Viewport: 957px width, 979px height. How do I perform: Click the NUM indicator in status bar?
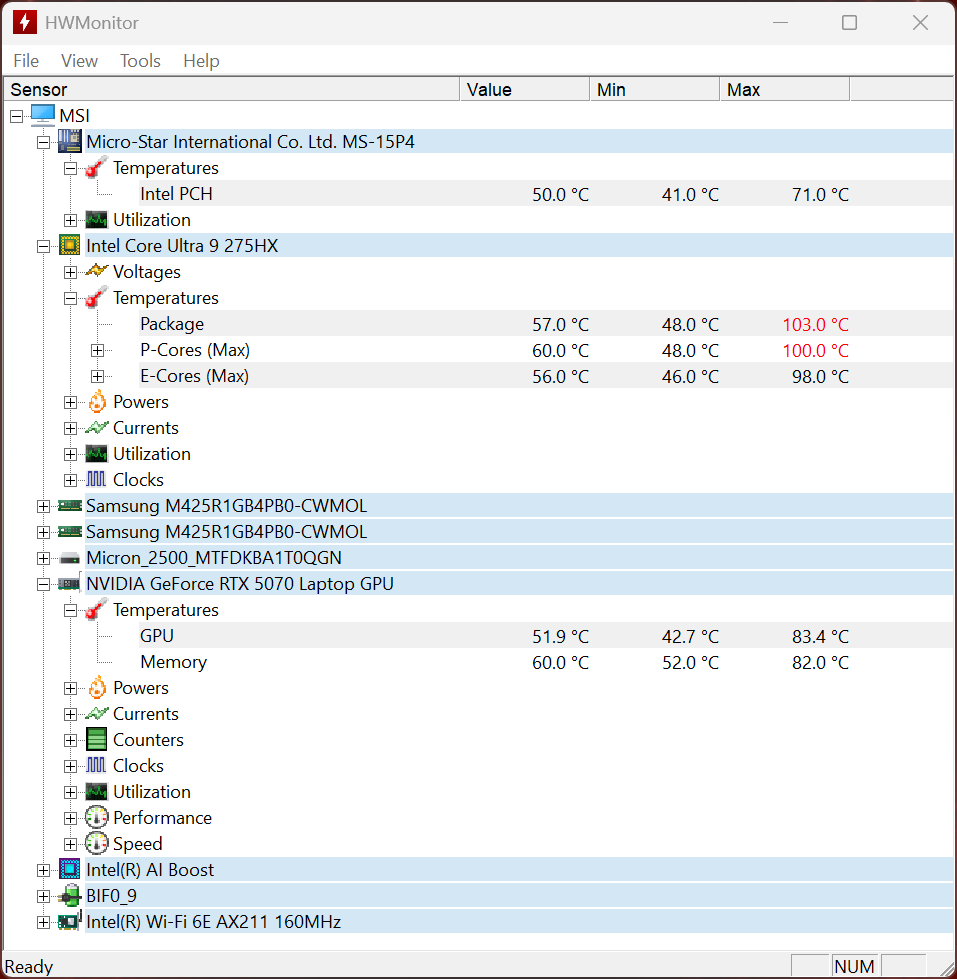[x=854, y=966]
